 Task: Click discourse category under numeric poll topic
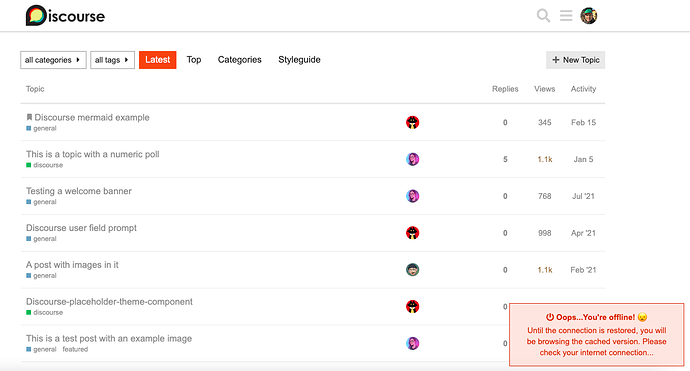coord(44,165)
